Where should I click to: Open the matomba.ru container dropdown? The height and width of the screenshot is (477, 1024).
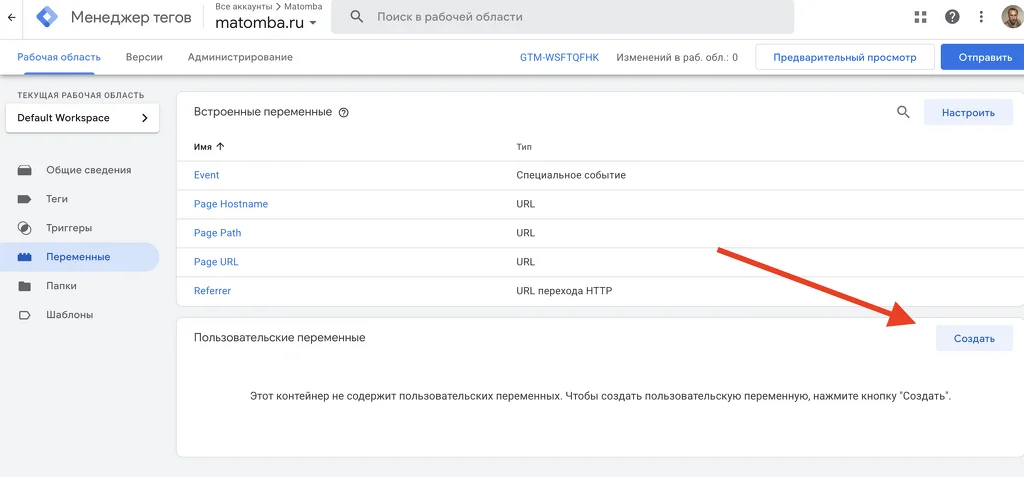pos(266,22)
